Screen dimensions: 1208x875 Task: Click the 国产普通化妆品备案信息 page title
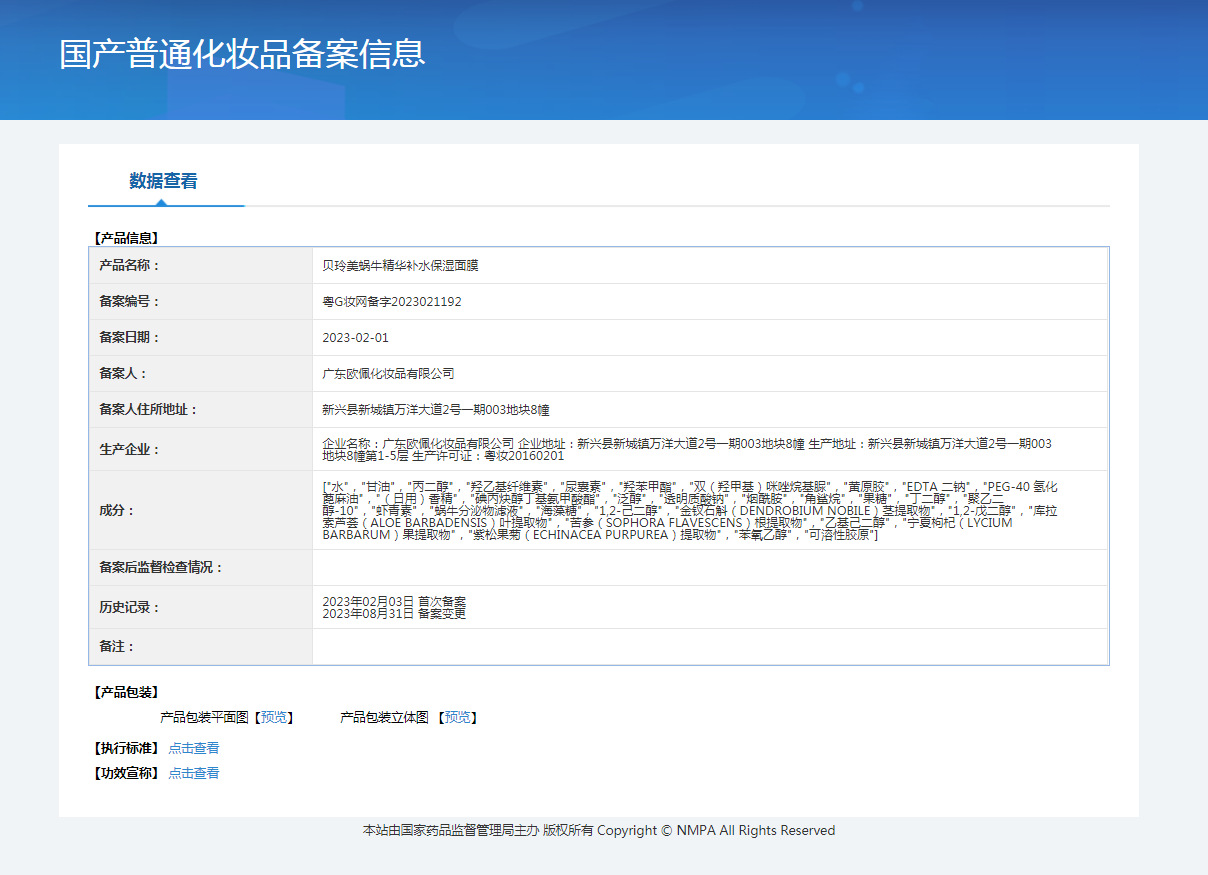click(243, 54)
